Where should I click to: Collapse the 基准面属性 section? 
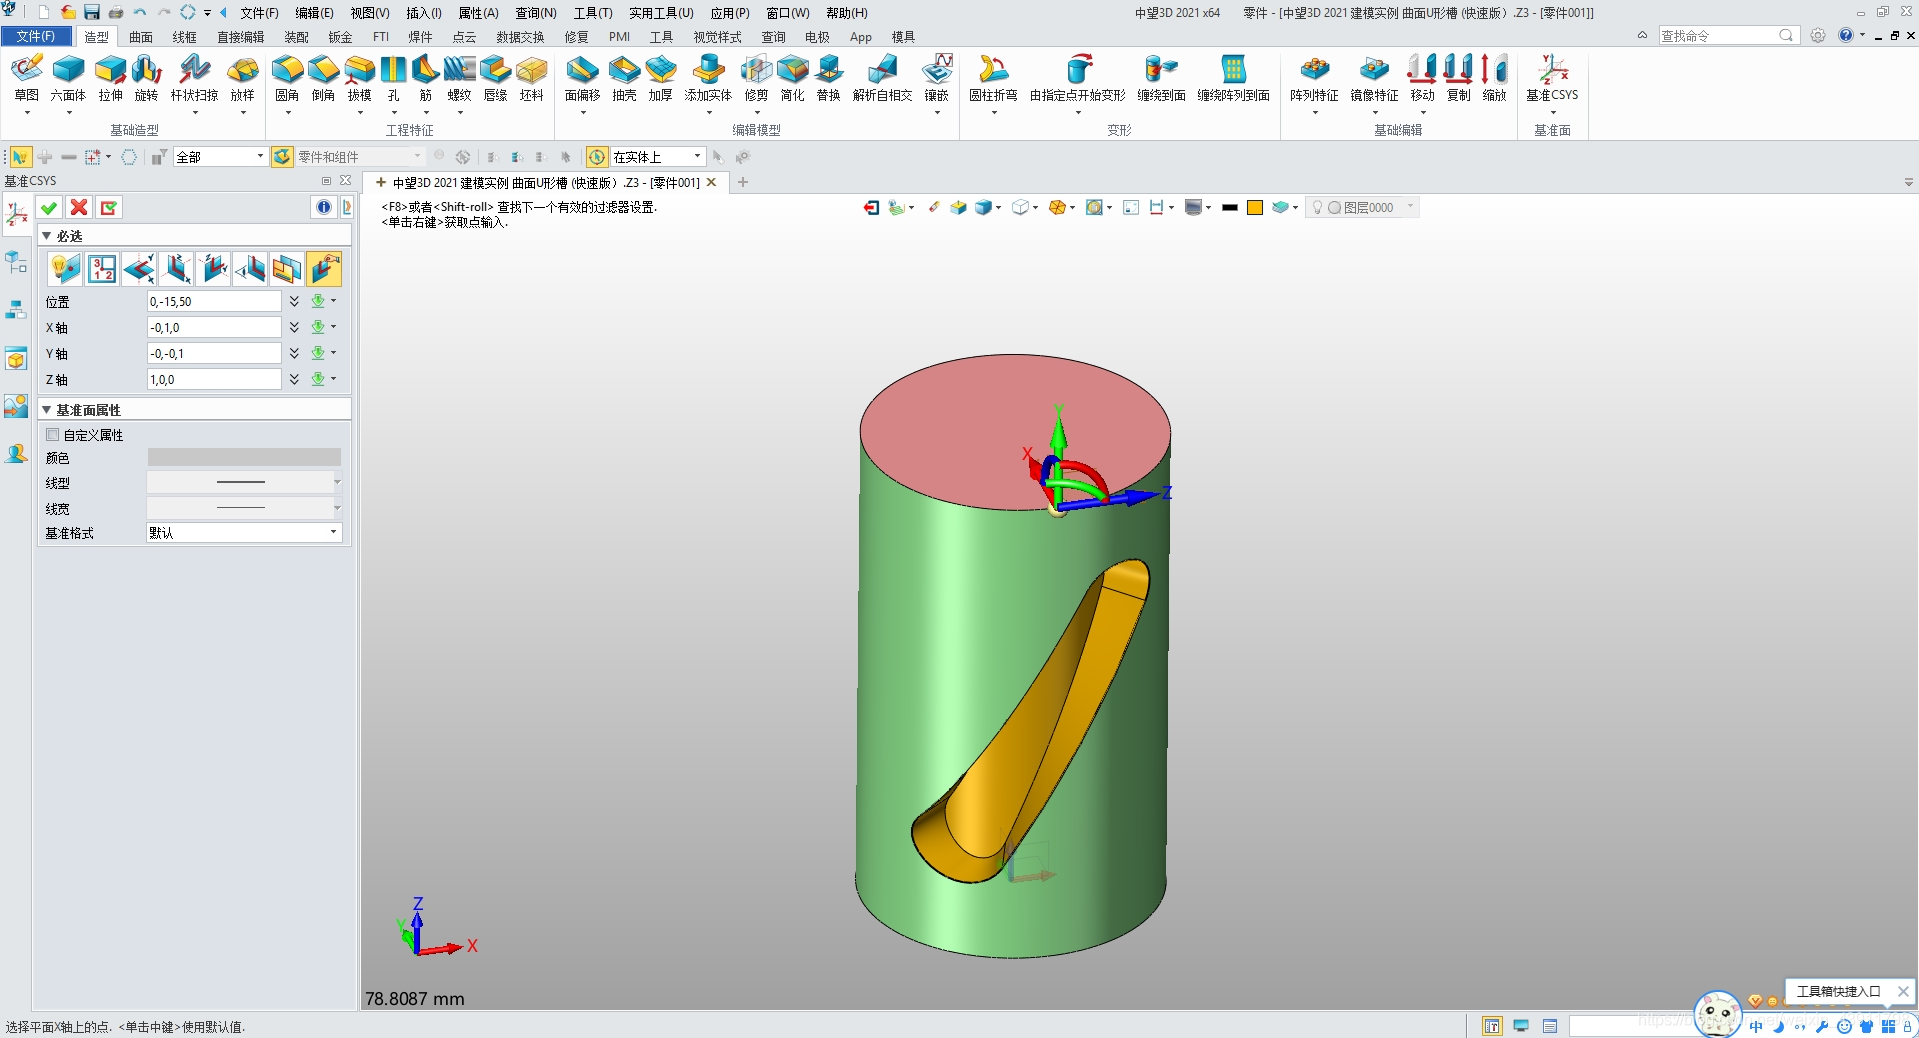click(x=46, y=410)
